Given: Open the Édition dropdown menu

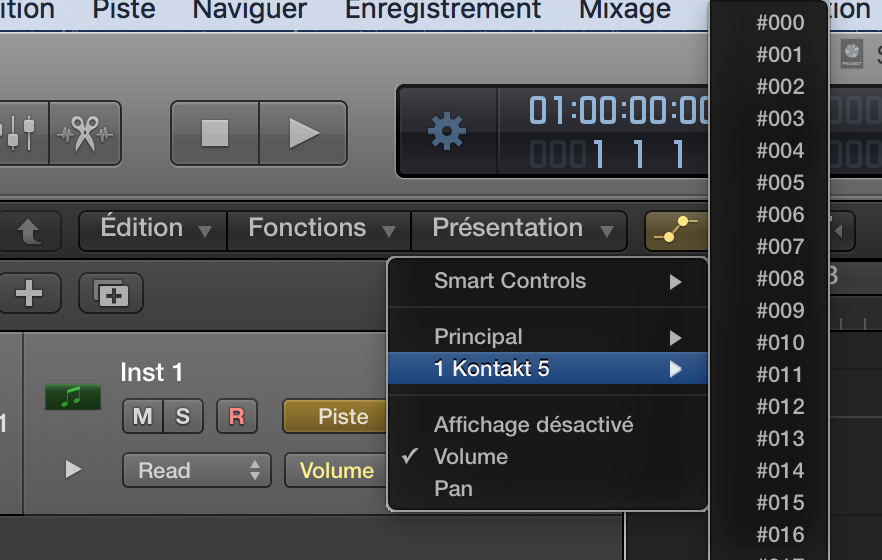Looking at the screenshot, I should point(153,229).
